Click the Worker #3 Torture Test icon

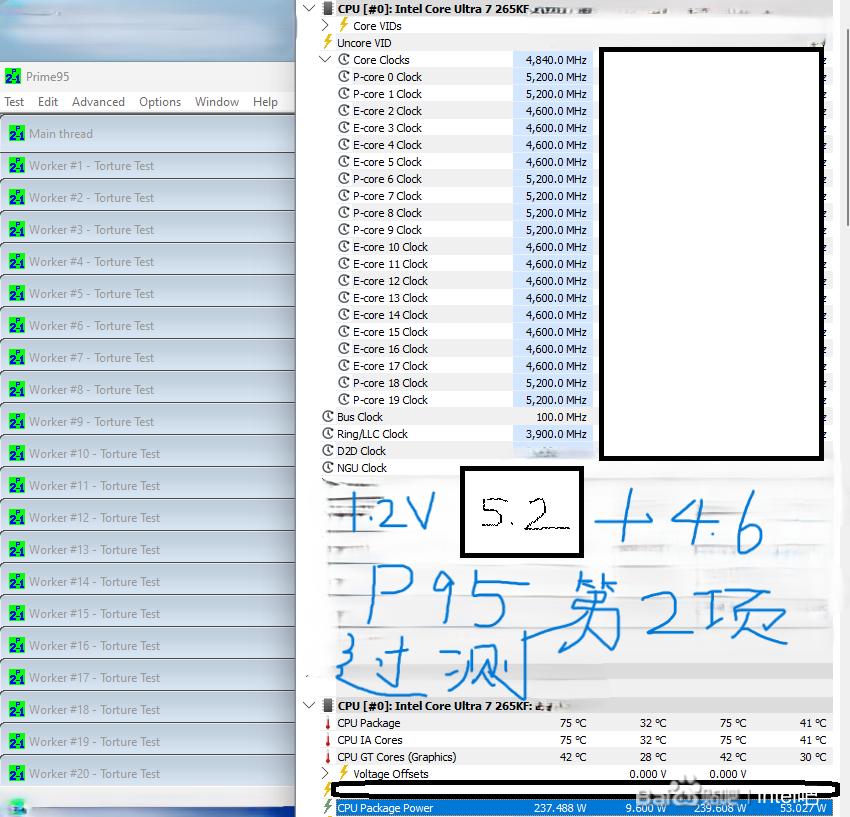point(17,229)
